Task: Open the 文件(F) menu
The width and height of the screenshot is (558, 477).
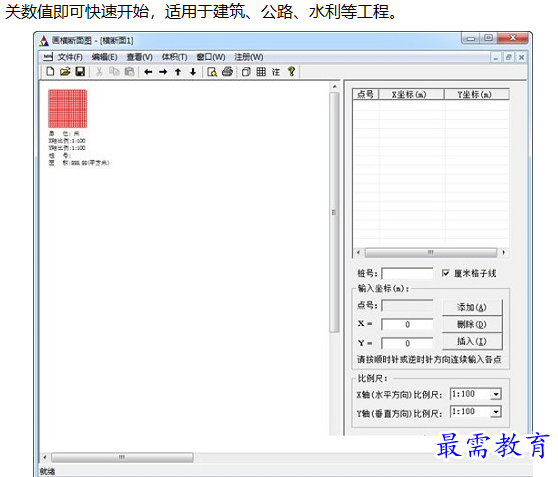Action: click(70, 57)
